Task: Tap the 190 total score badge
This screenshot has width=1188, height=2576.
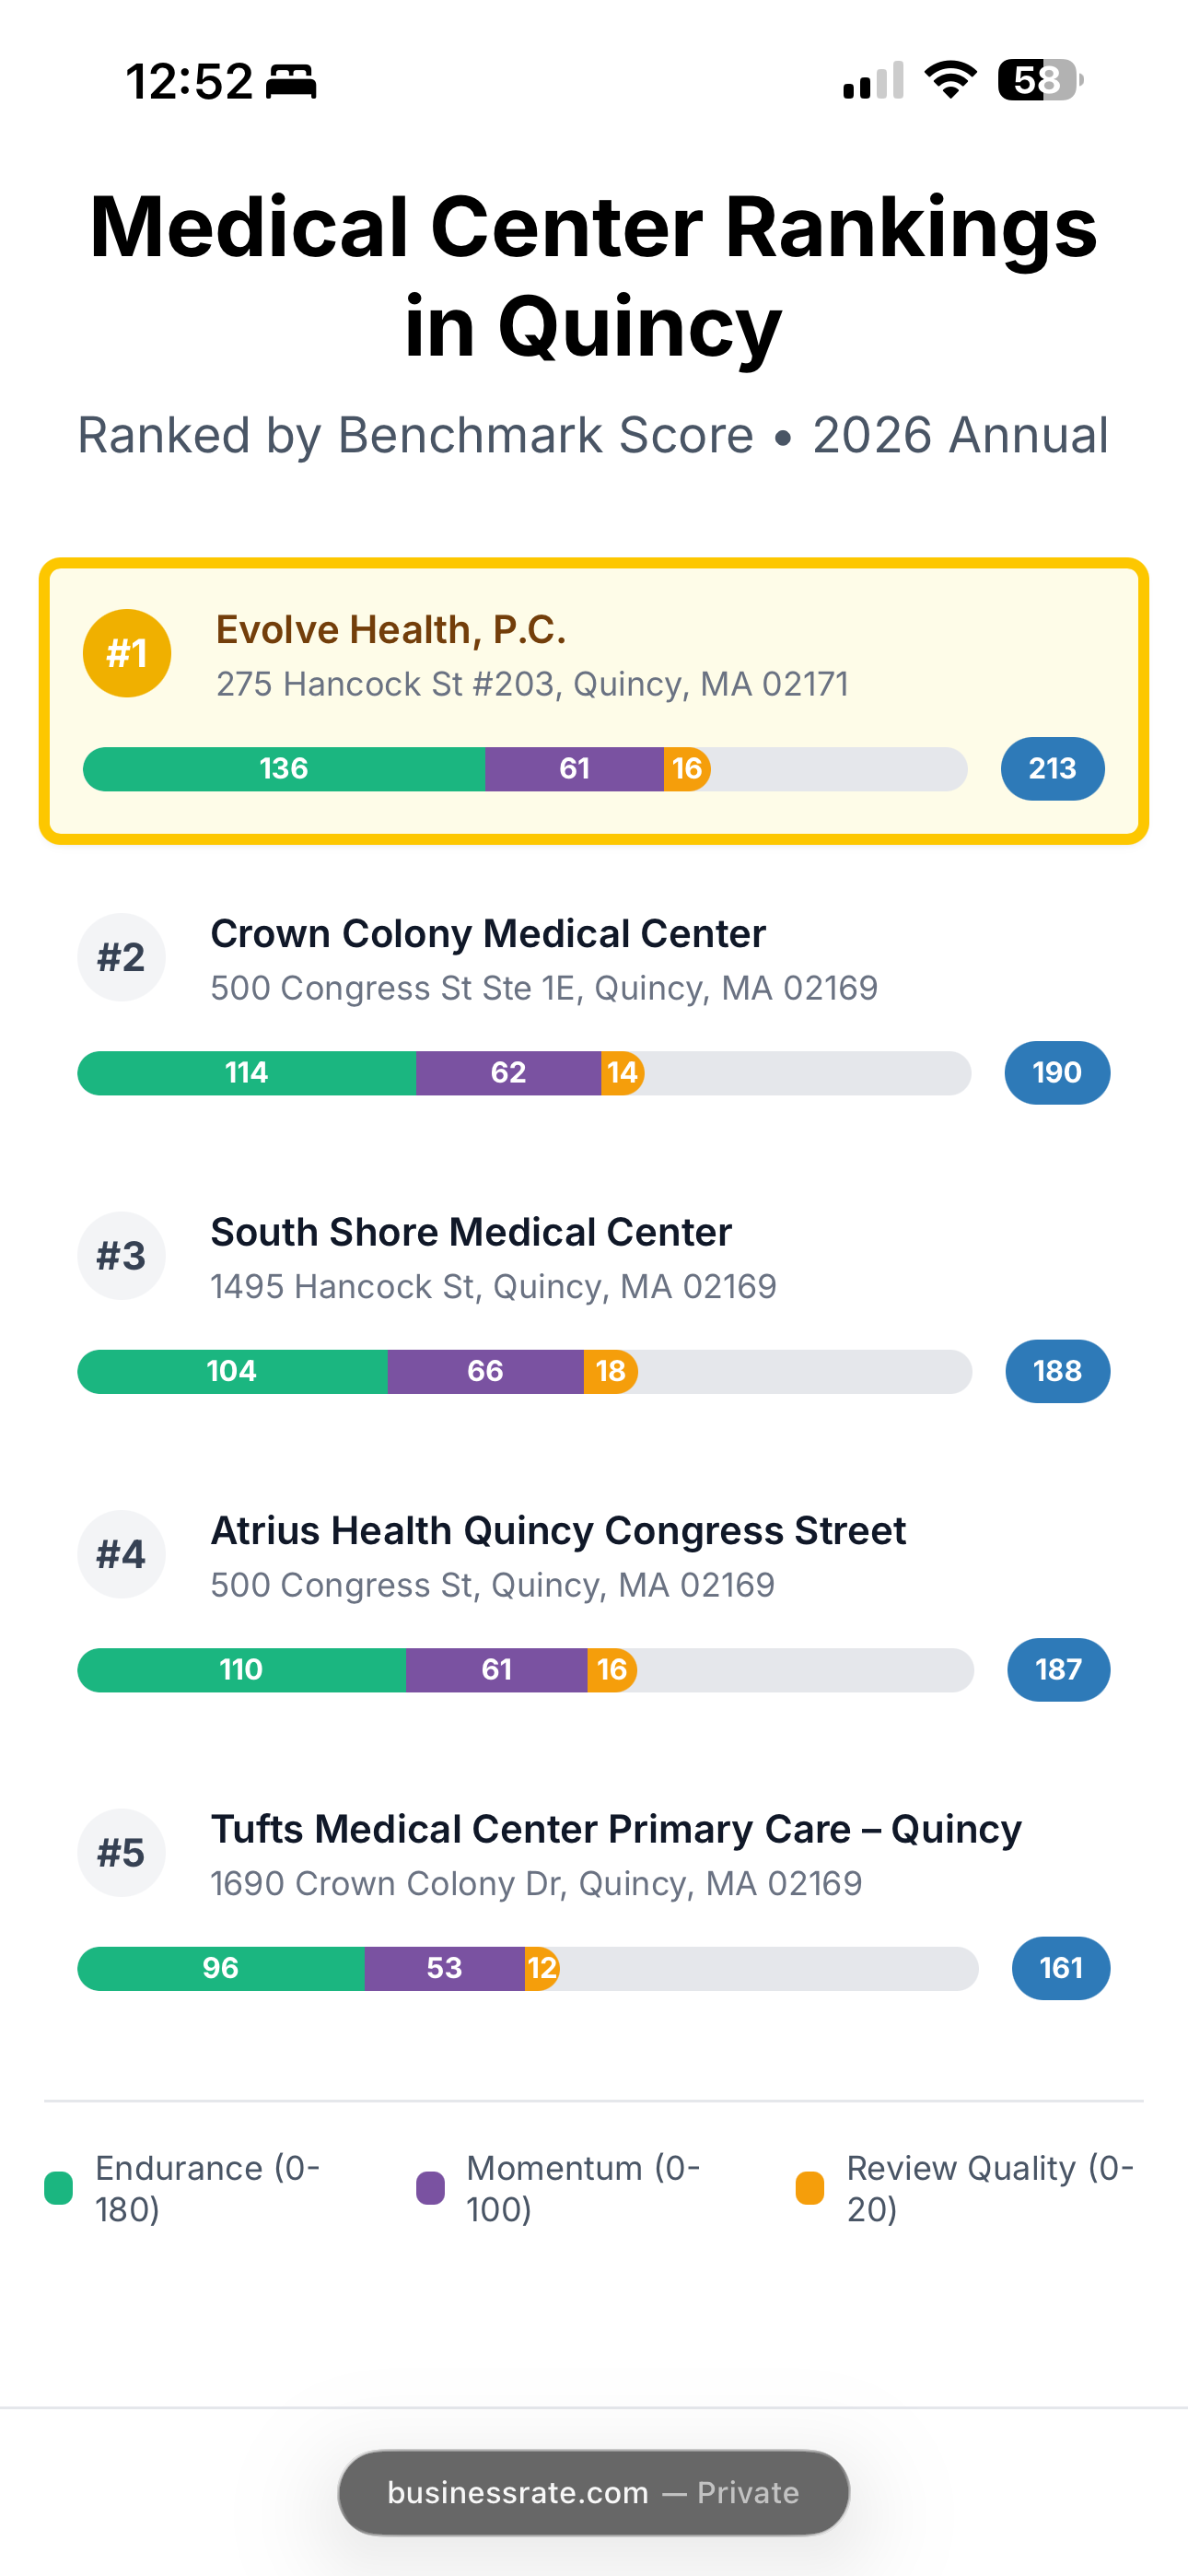Action: [x=1057, y=1072]
